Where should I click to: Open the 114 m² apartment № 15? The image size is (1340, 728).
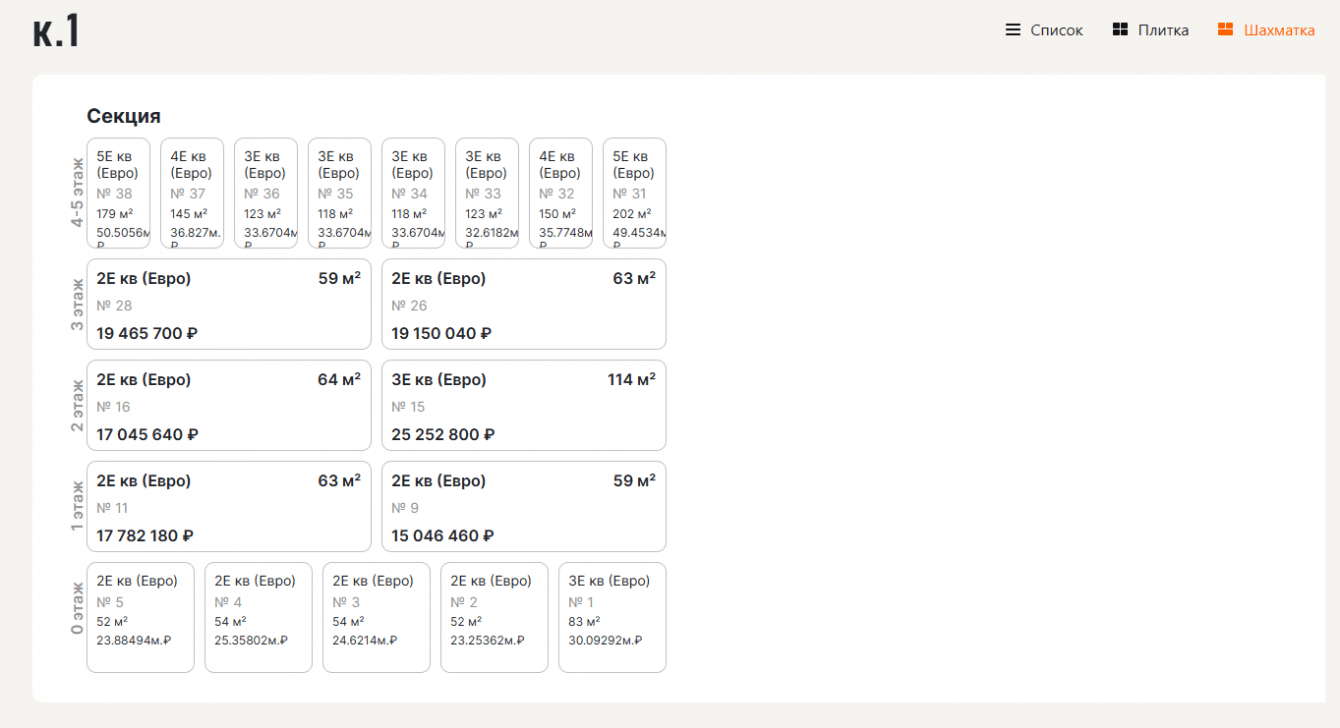pos(523,406)
